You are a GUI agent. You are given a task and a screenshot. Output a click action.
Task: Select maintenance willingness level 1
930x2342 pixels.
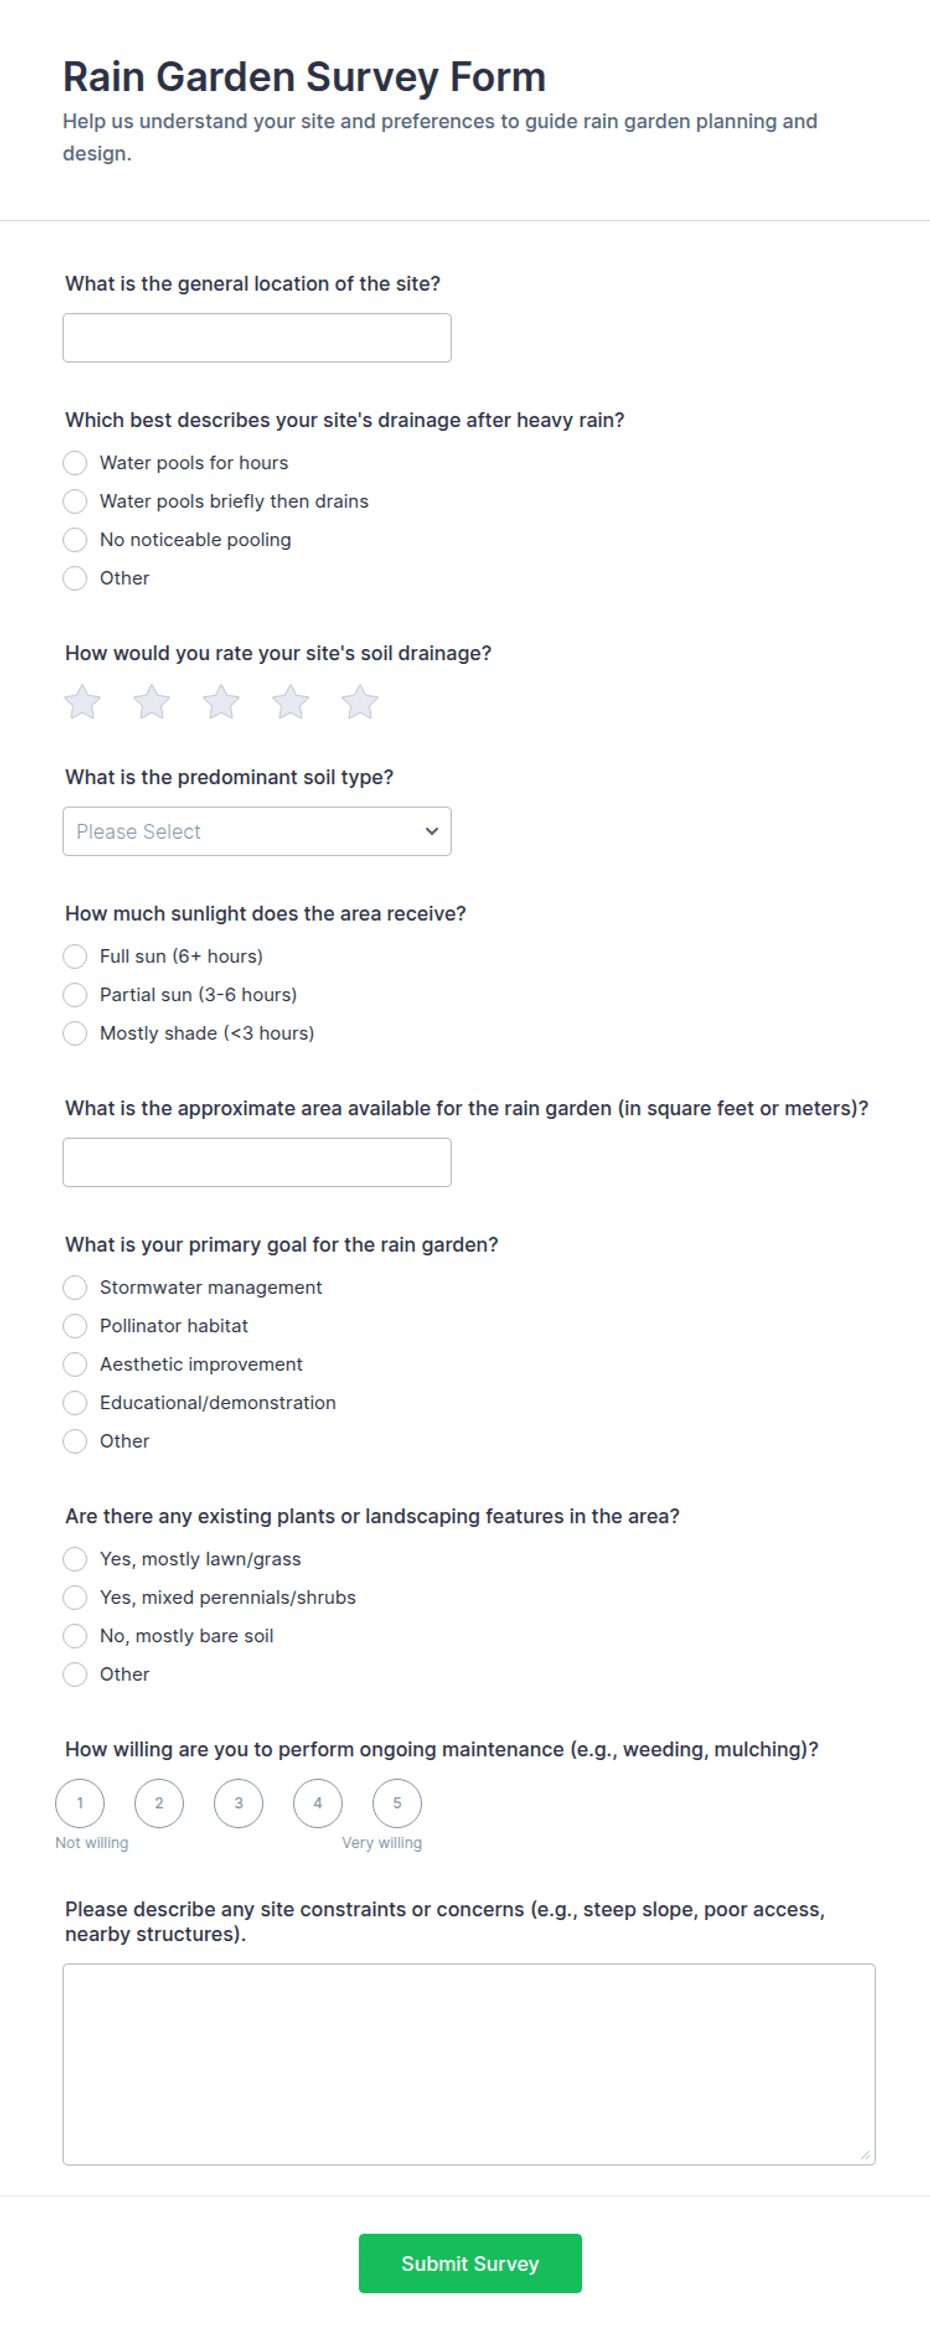pyautogui.click(x=80, y=1803)
